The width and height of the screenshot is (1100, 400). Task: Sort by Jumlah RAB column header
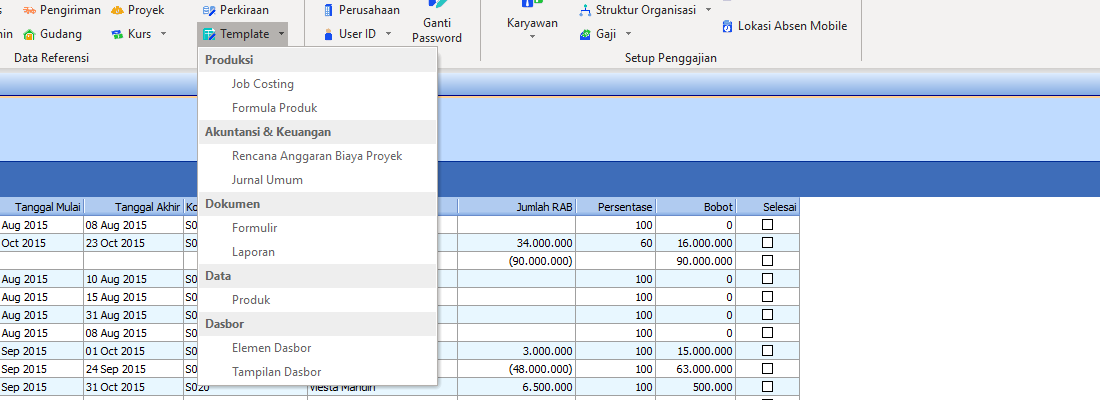click(x=517, y=207)
